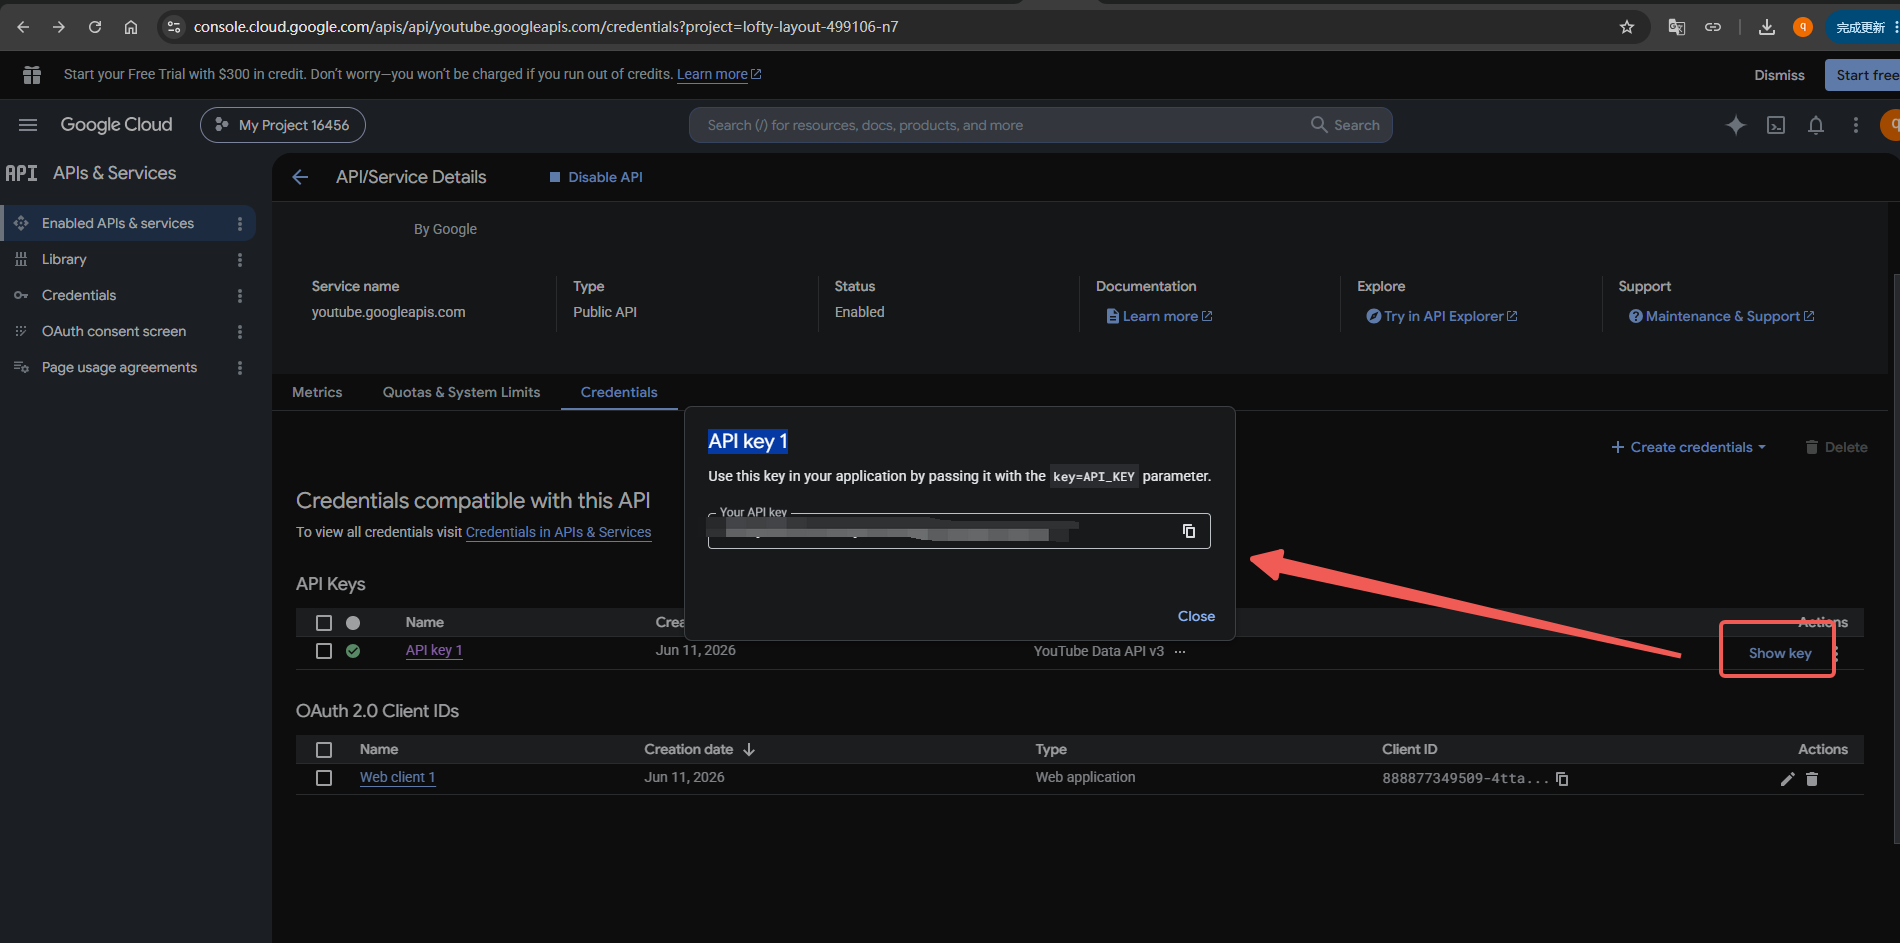Open the Try in API Explorer link
The image size is (1900, 943).
coord(1442,316)
